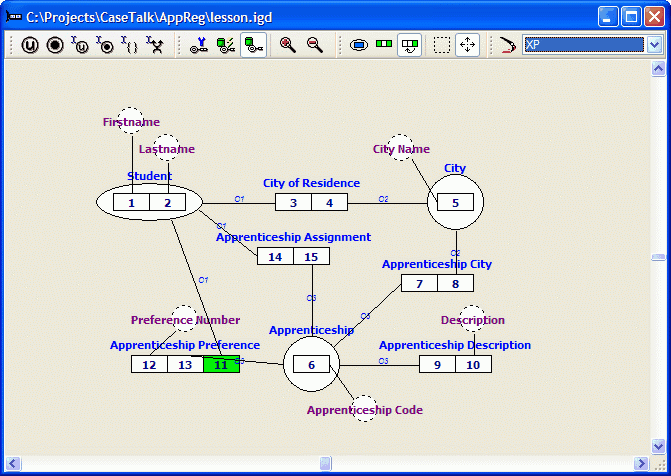This screenshot has height=476, width=671.
Task: Click the green cylinder check toolbar icon
Action: [226, 45]
